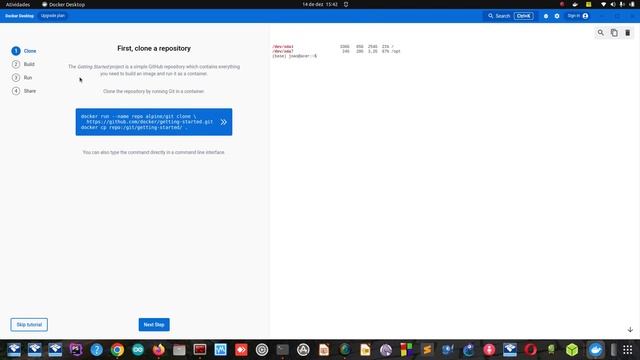Open the Docker Desktop app menu in top bar
The image size is (640, 360).
pyautogui.click(x=64, y=4)
